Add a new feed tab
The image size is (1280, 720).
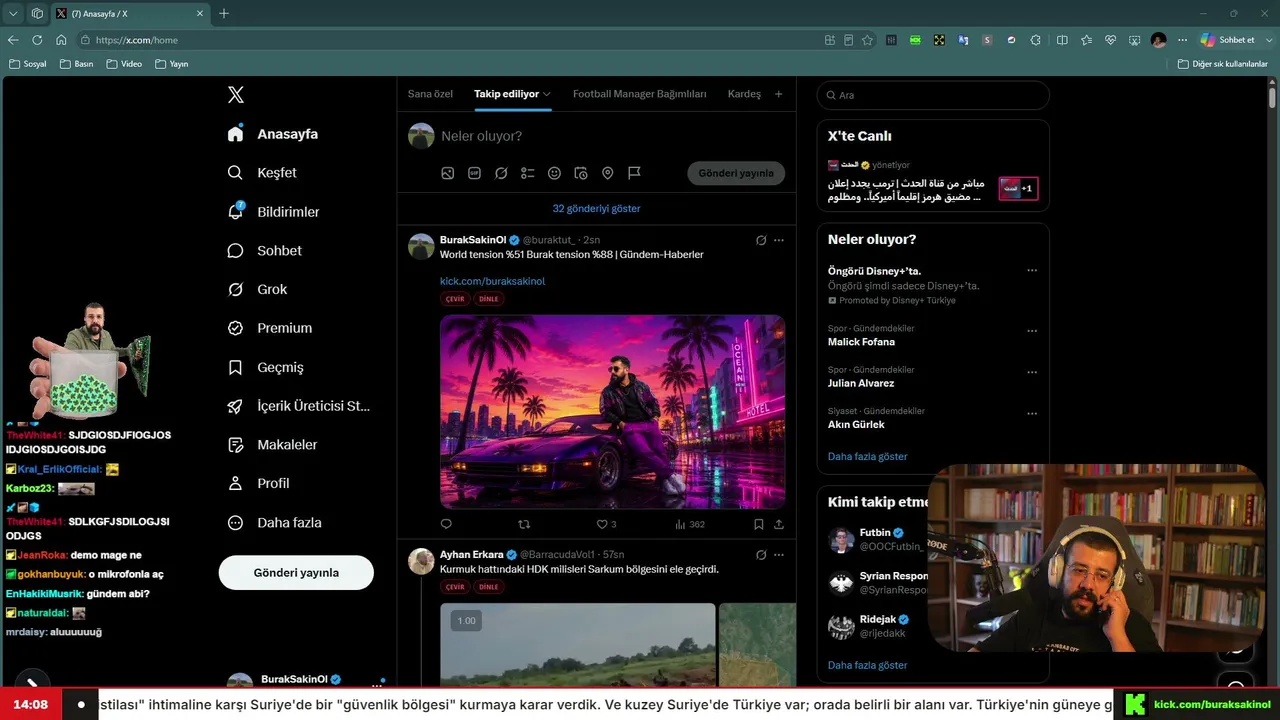point(779,94)
